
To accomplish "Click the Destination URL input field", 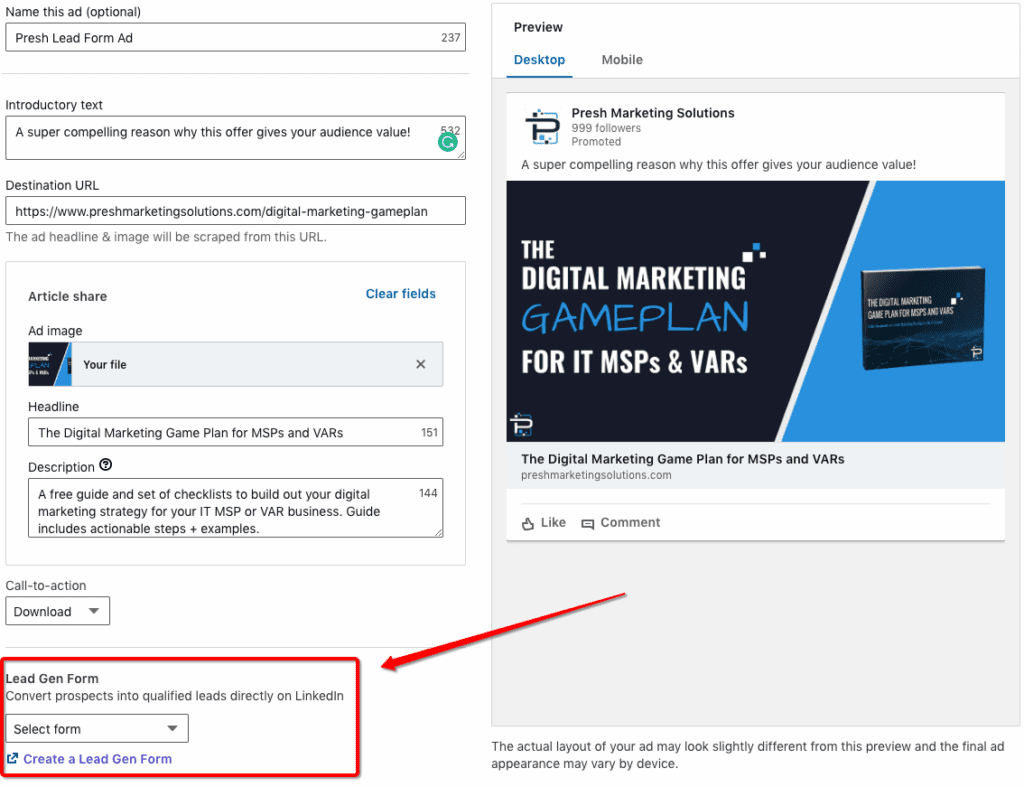I will click(235, 211).
